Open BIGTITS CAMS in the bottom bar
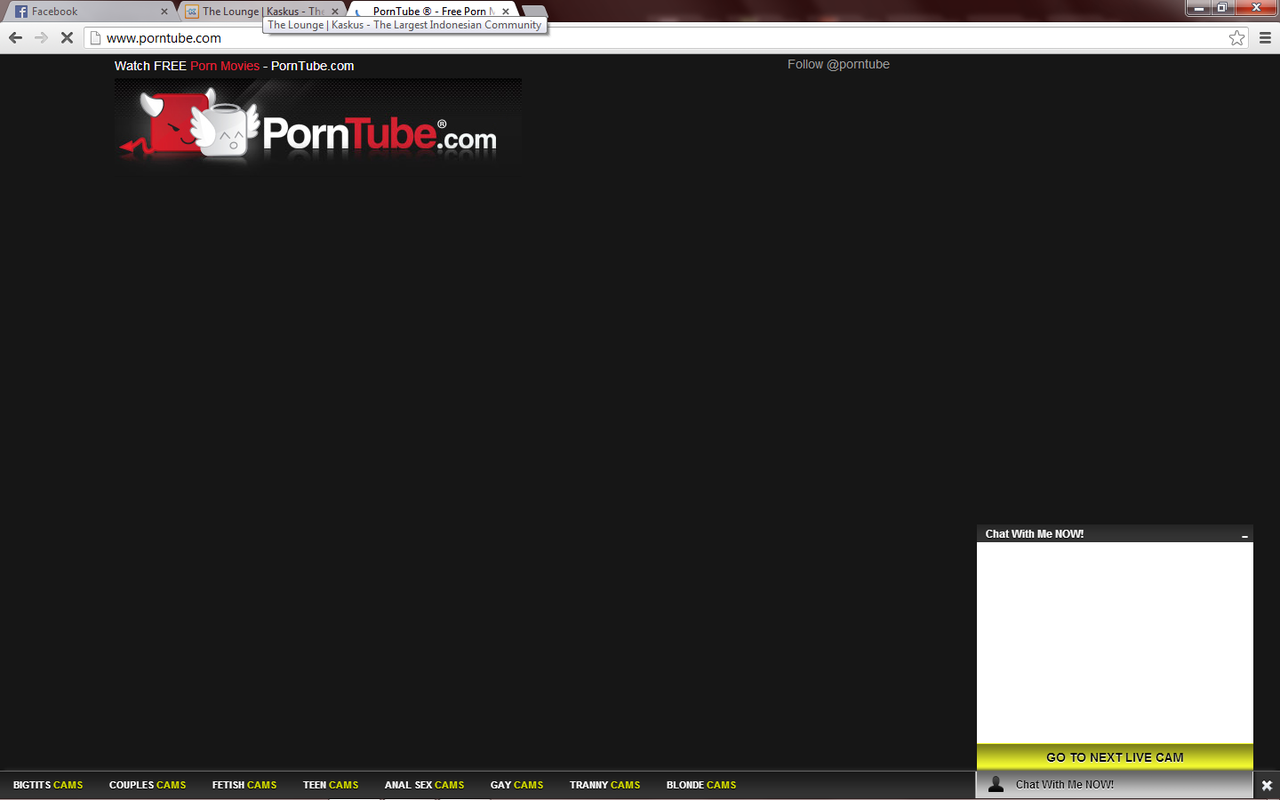 click(x=48, y=785)
